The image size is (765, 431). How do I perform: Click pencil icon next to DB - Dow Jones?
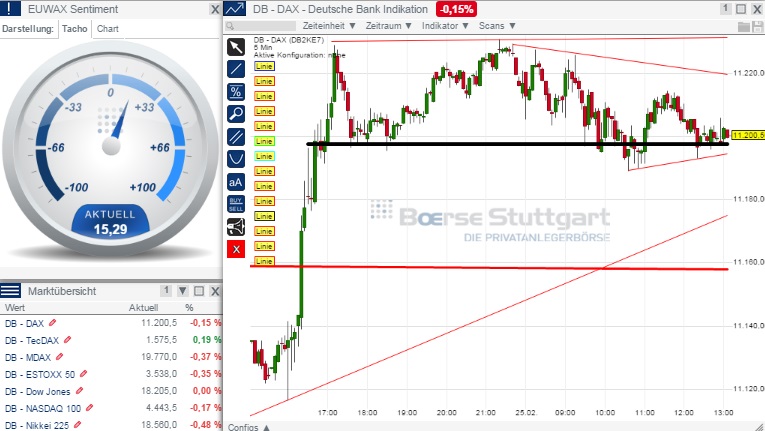click(x=79, y=391)
